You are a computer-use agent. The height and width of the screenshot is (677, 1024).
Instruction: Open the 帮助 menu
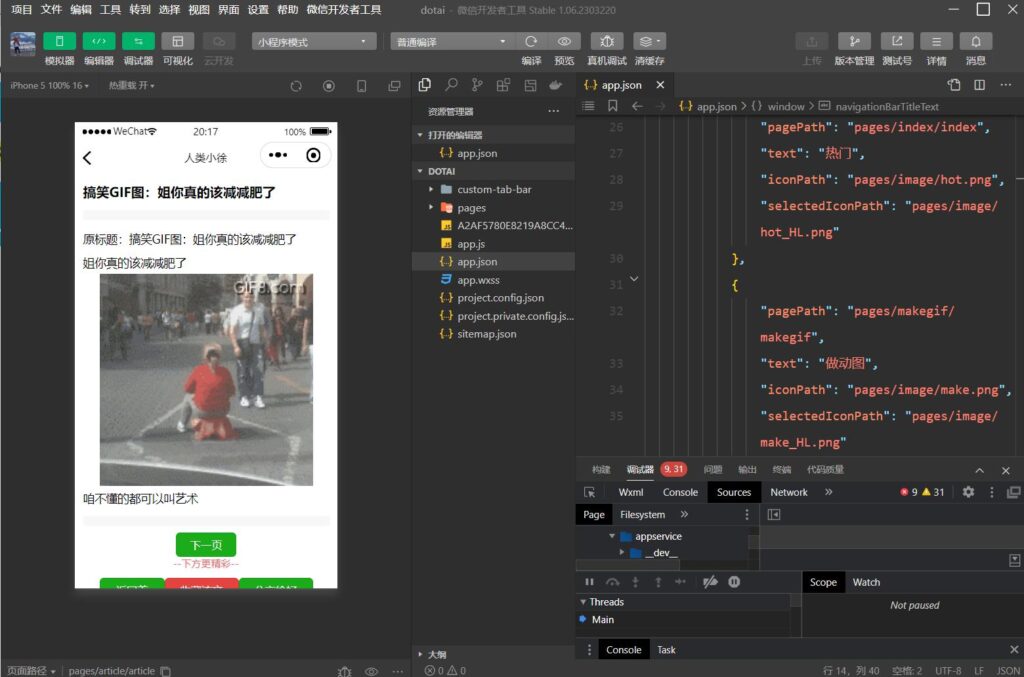click(287, 9)
